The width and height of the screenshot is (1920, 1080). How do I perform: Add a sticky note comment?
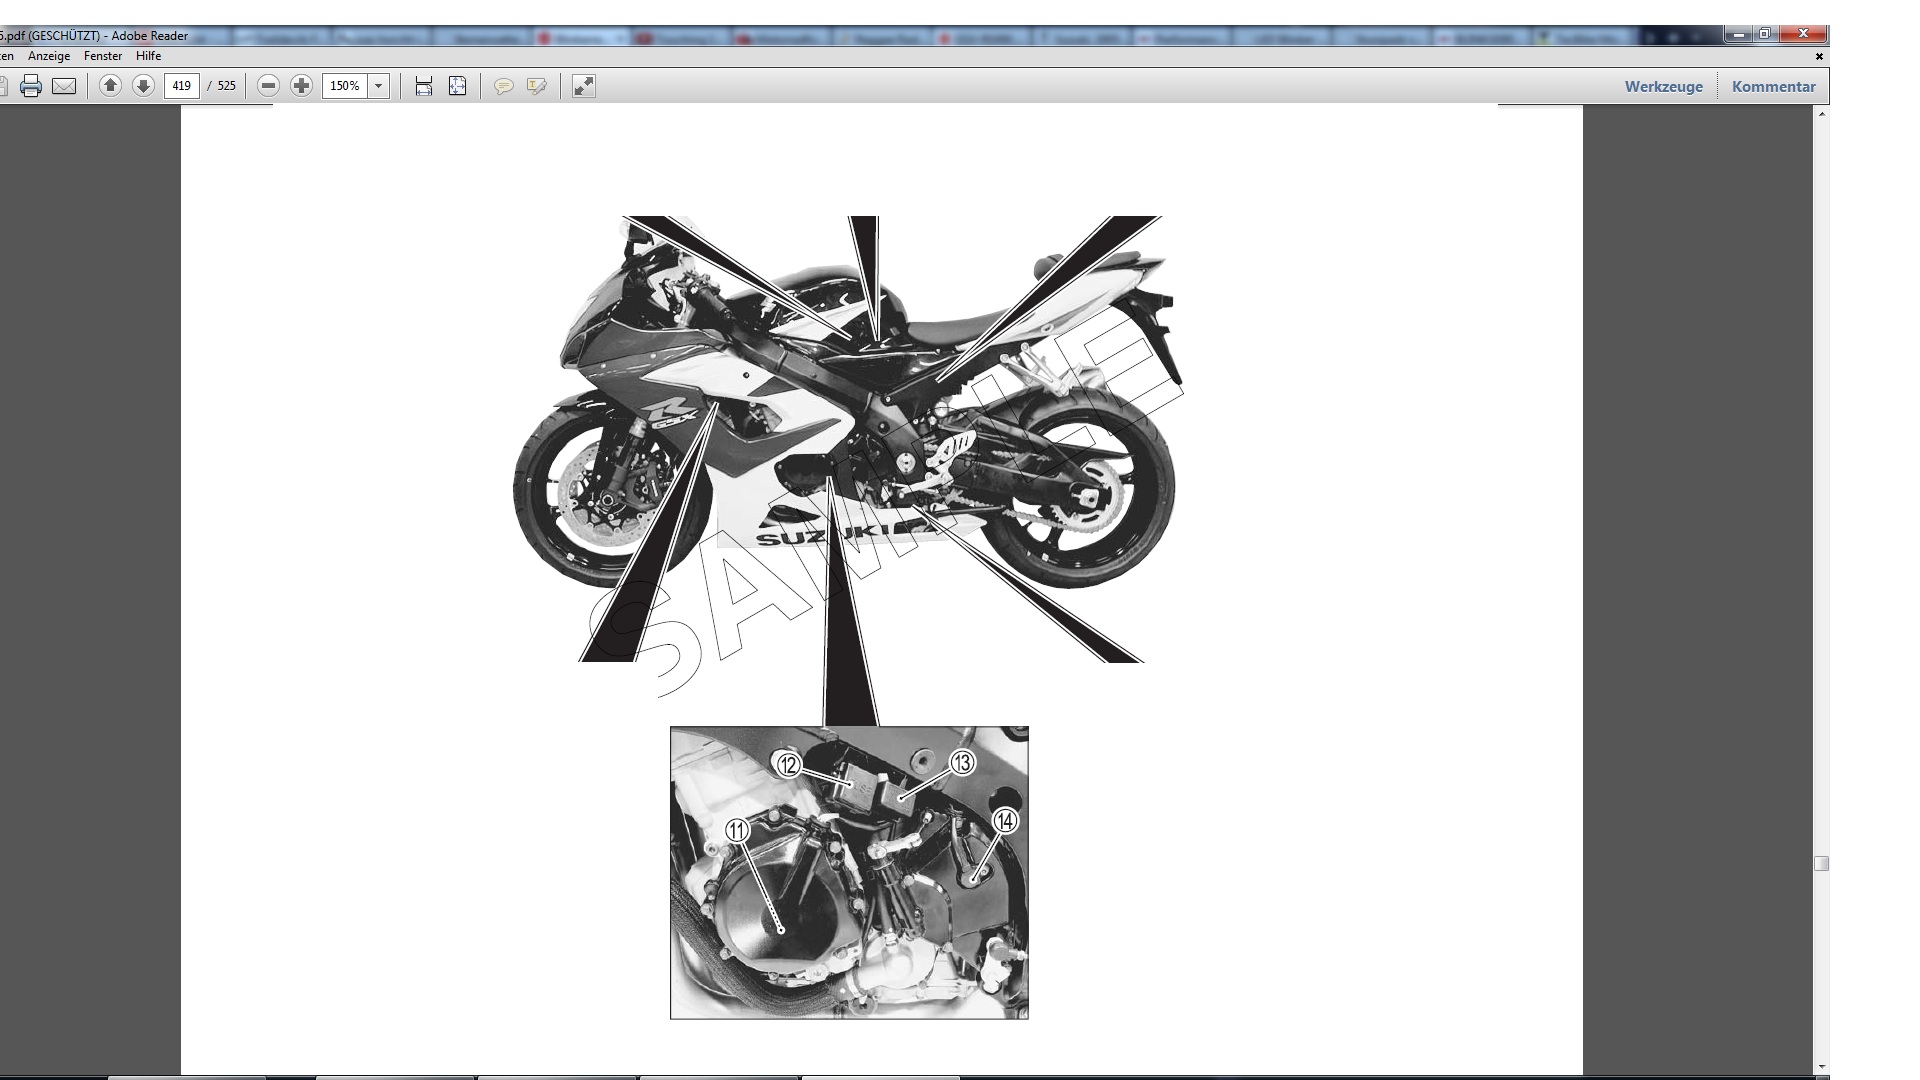[x=504, y=86]
